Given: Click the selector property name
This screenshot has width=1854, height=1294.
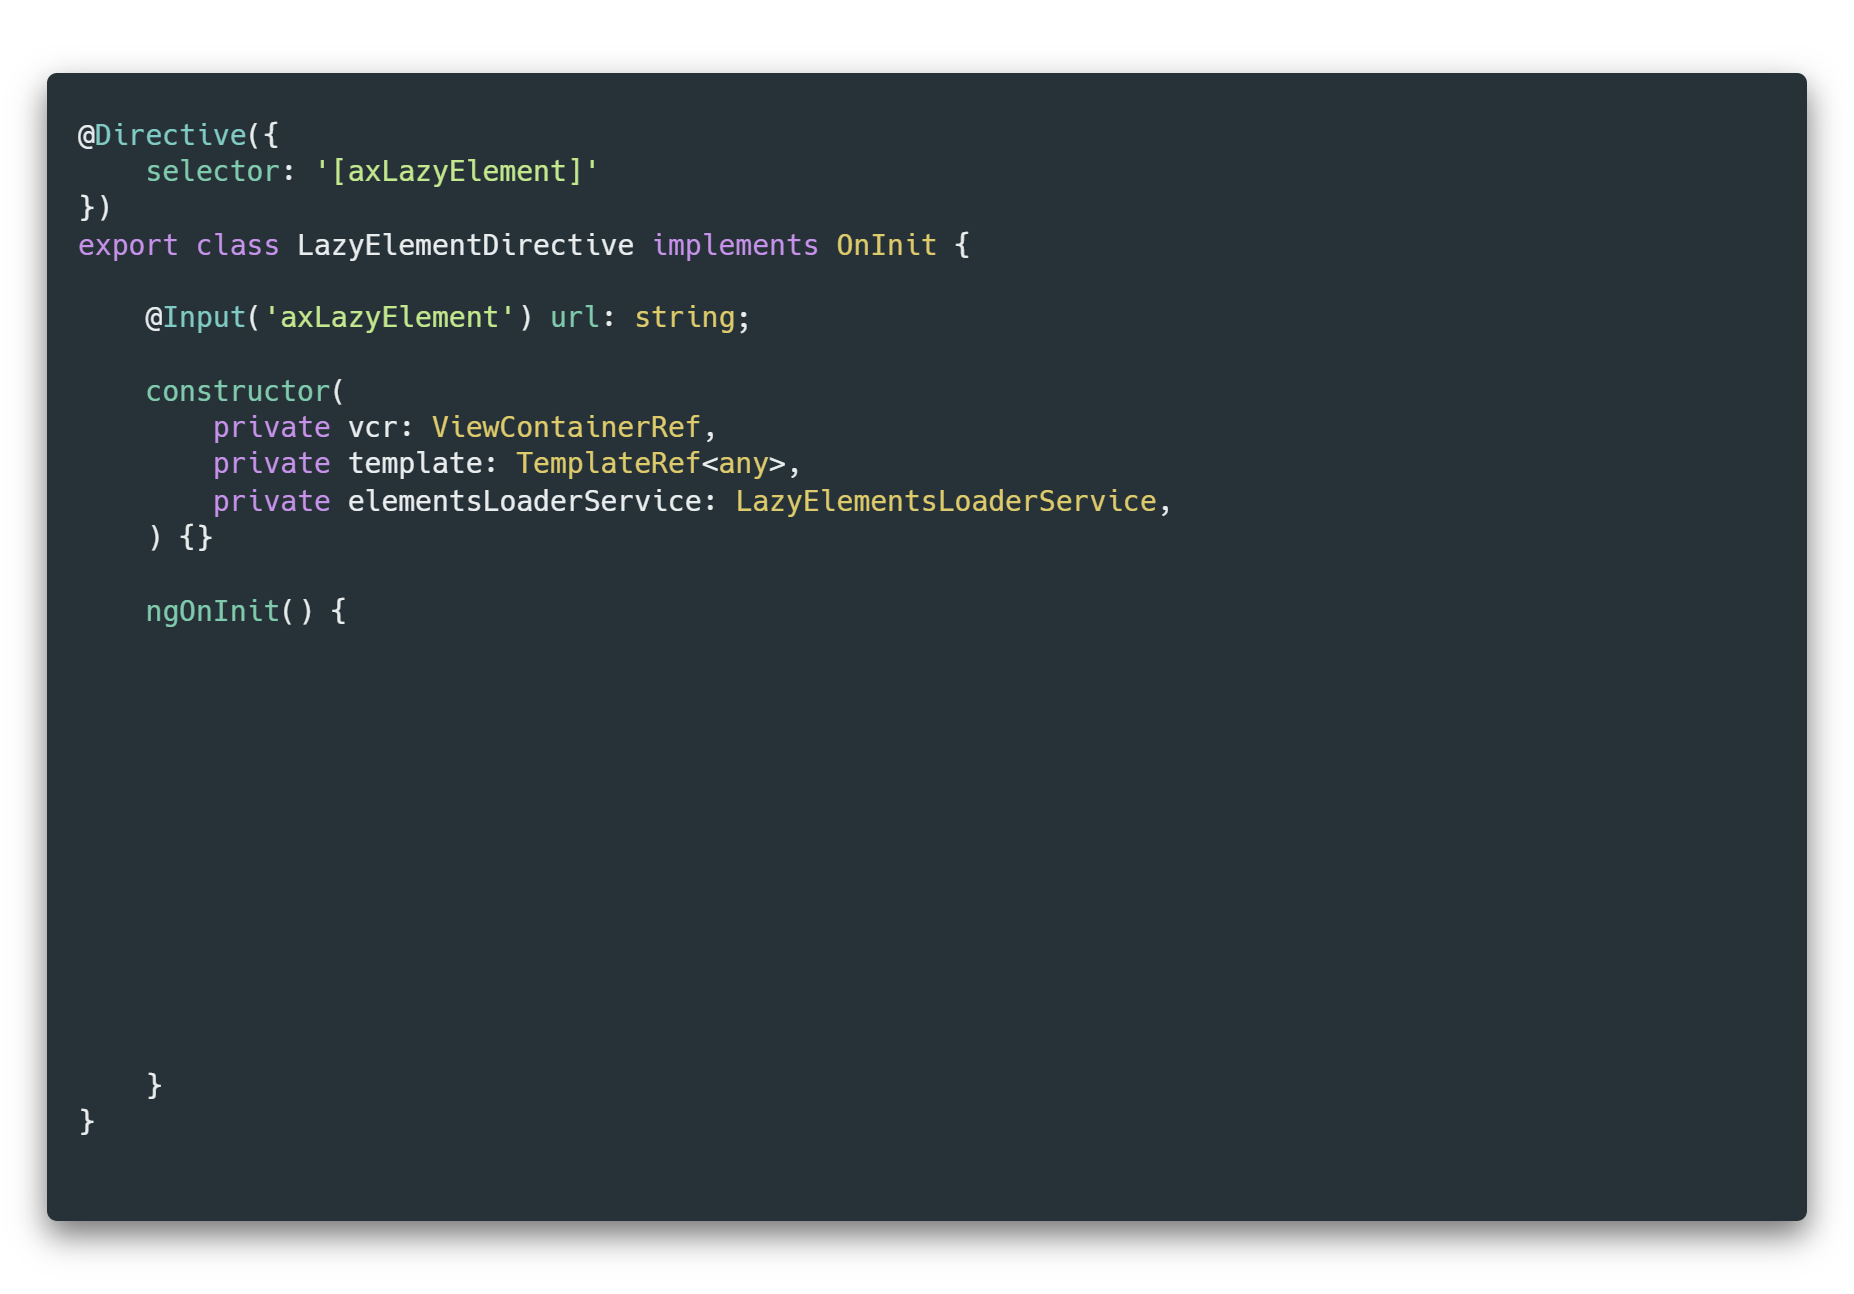Looking at the screenshot, I should (x=213, y=171).
